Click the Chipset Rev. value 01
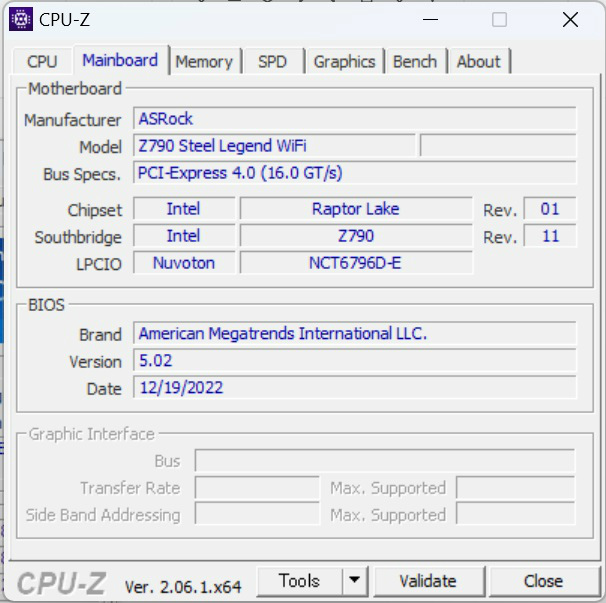This screenshot has height=603, width=606. point(550,209)
